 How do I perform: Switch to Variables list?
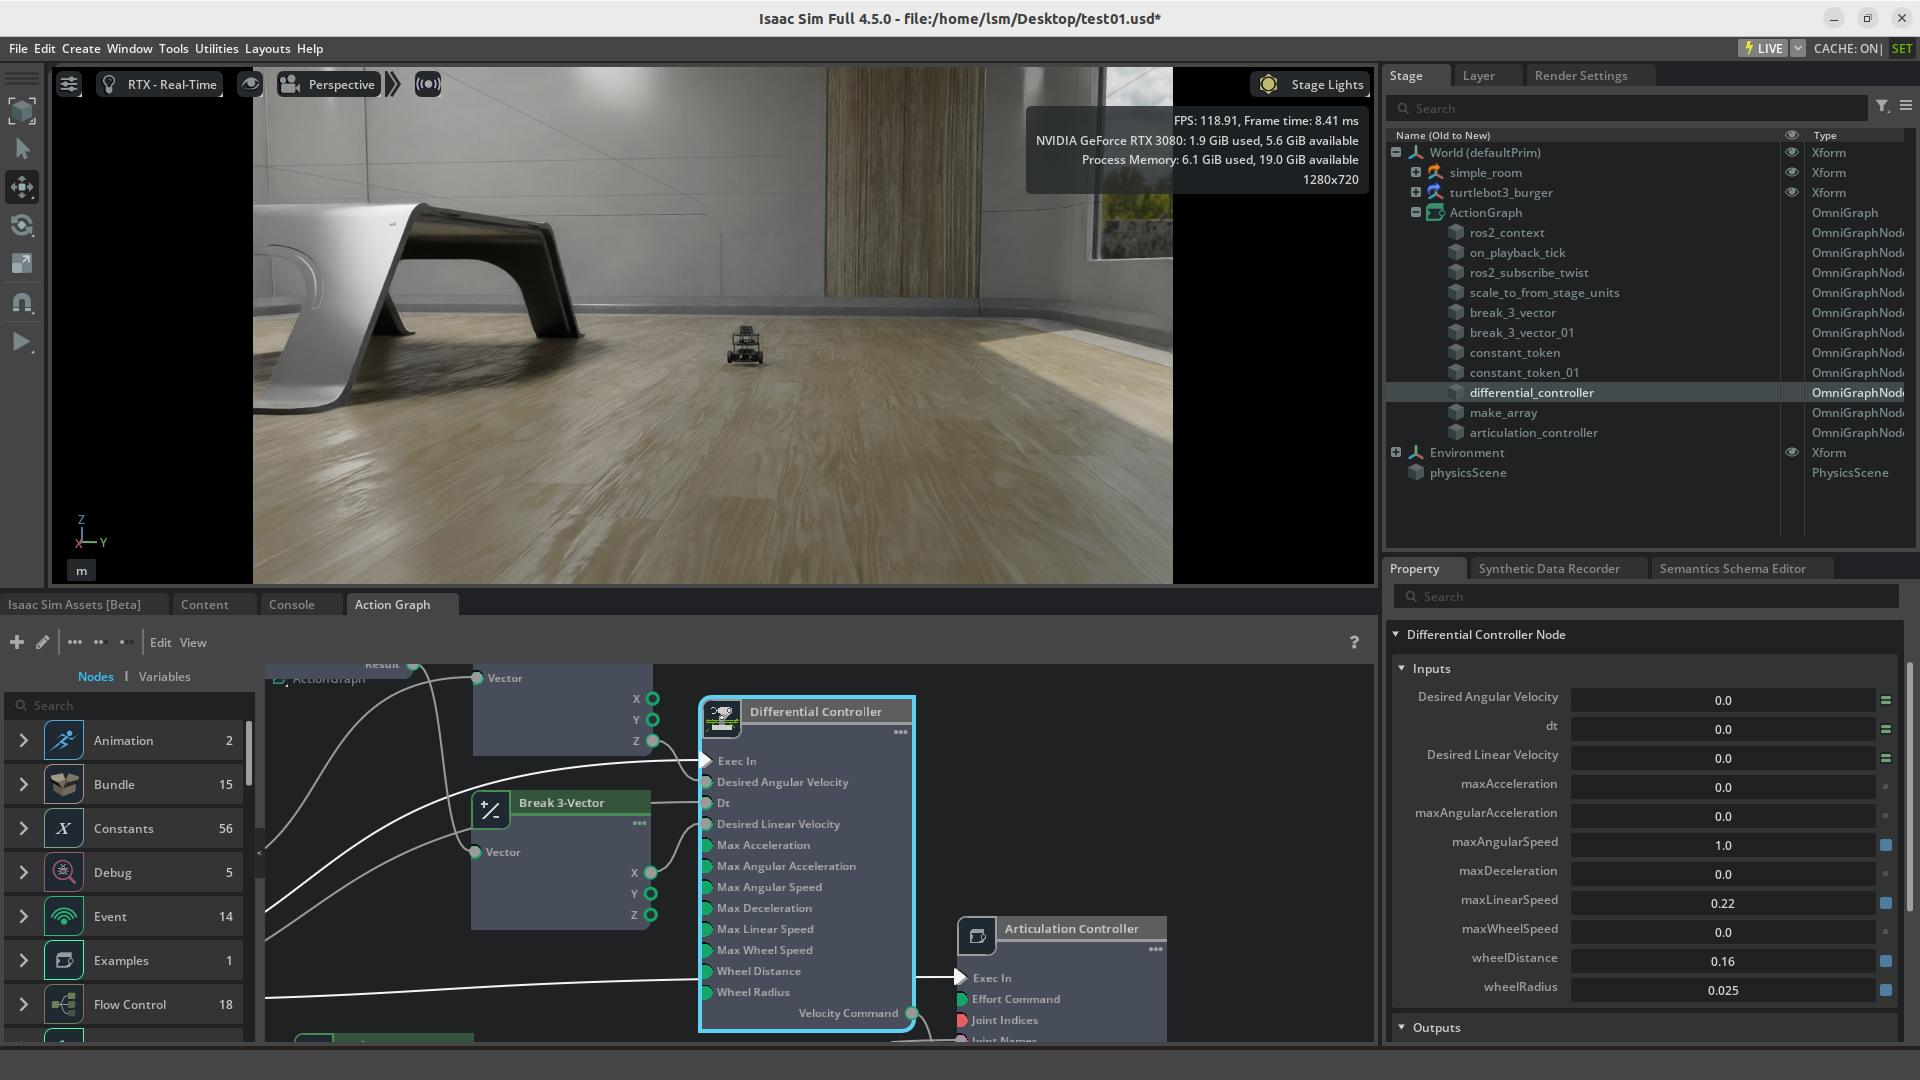coord(165,677)
